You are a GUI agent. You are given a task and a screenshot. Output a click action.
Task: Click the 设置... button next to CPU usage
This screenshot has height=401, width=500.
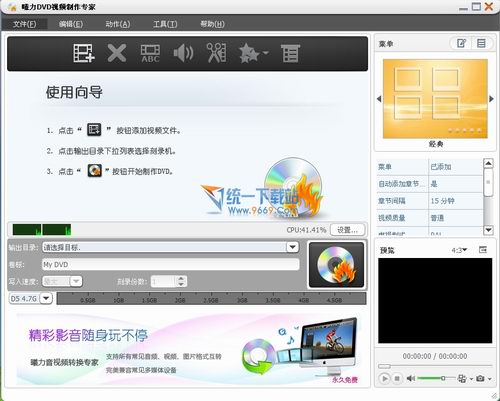347,230
